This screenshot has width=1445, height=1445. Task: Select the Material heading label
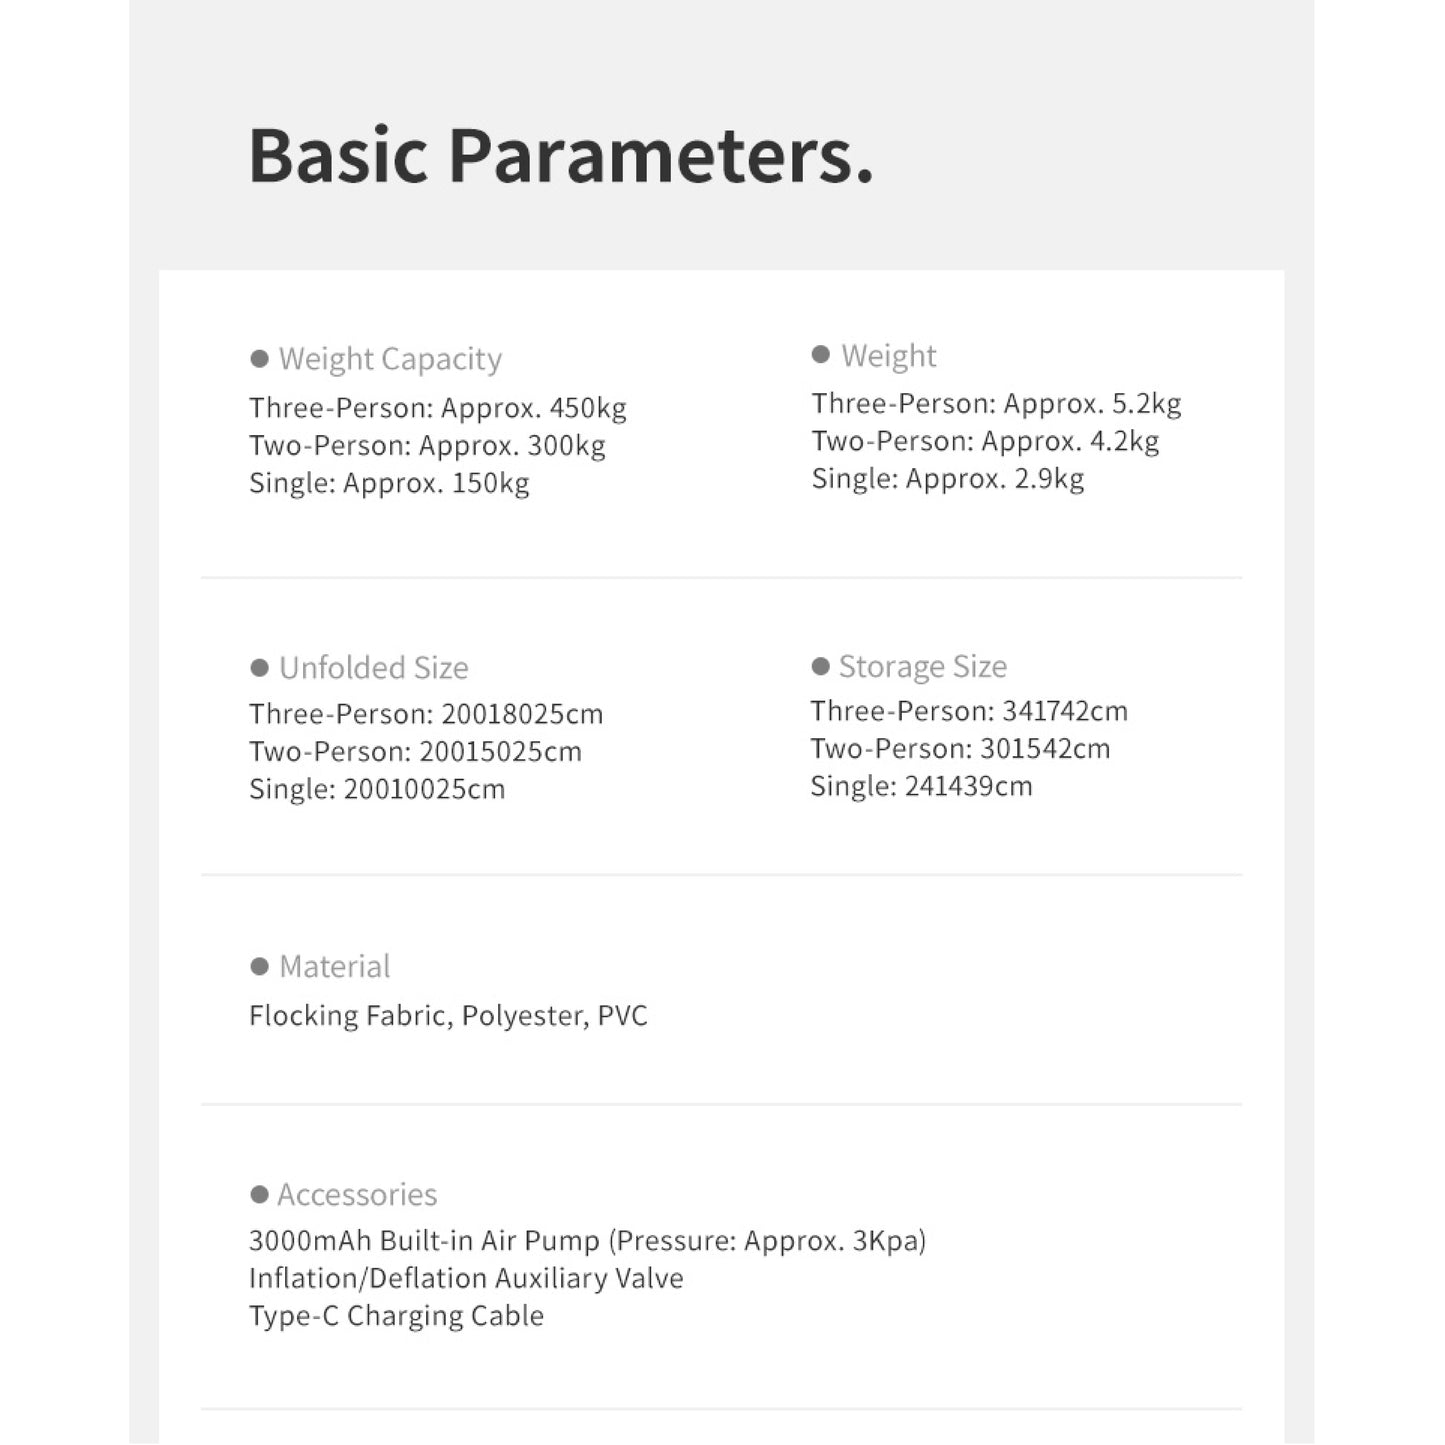pyautogui.click(x=334, y=966)
